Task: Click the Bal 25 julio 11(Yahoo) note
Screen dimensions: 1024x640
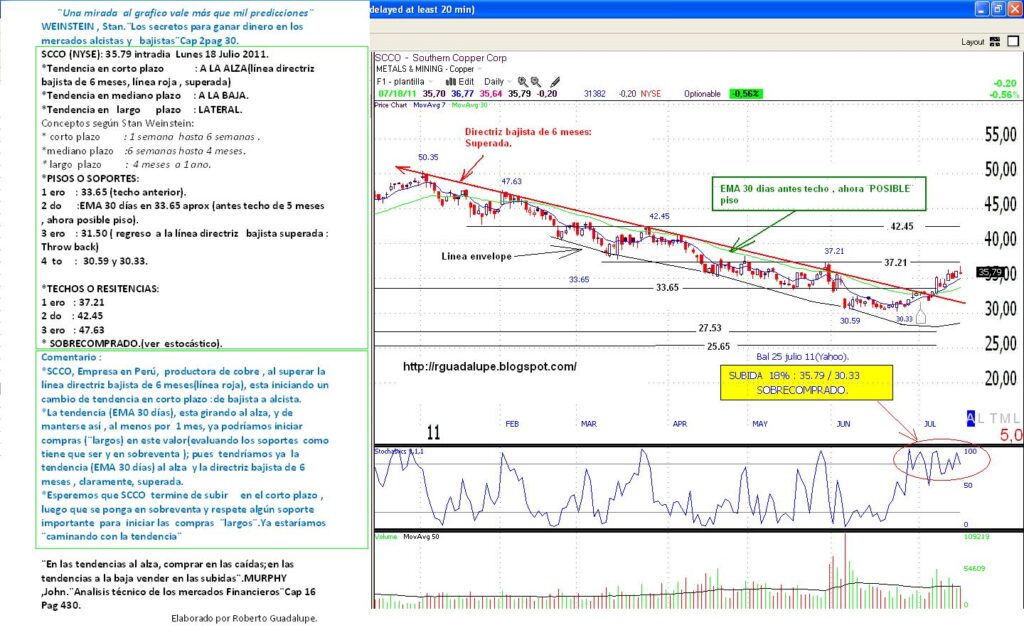Action: 803,357
